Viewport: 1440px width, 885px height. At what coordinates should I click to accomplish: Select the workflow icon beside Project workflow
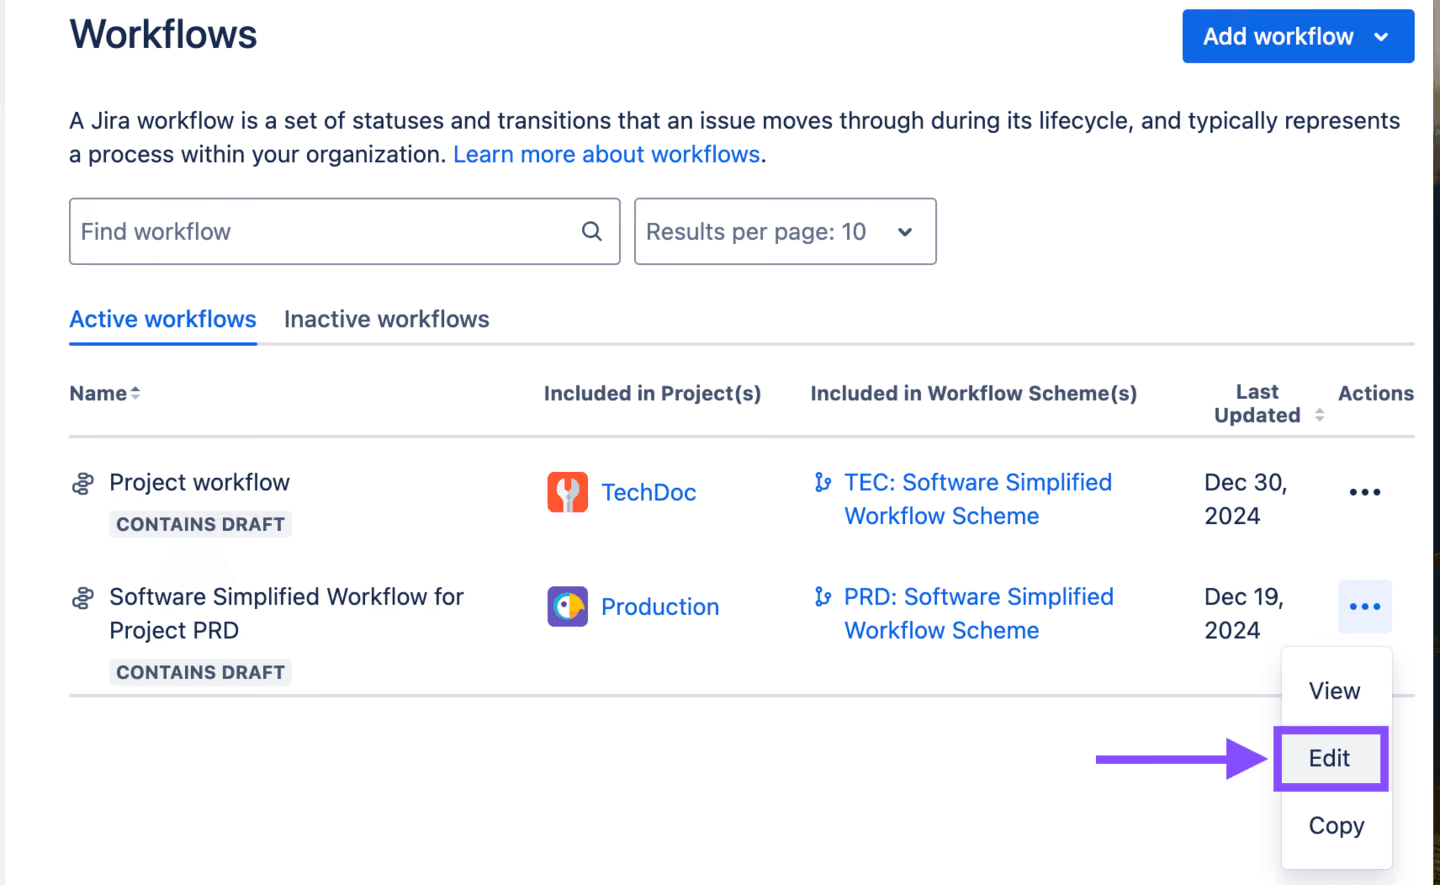tap(81, 482)
